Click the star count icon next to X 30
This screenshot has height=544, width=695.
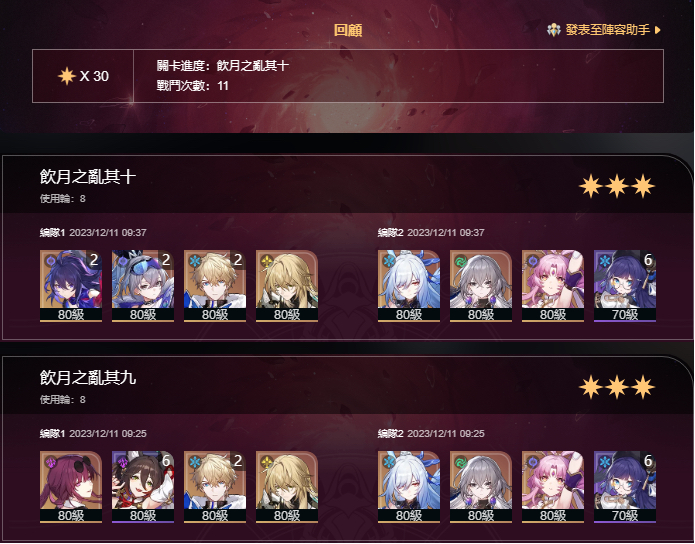coord(67,76)
